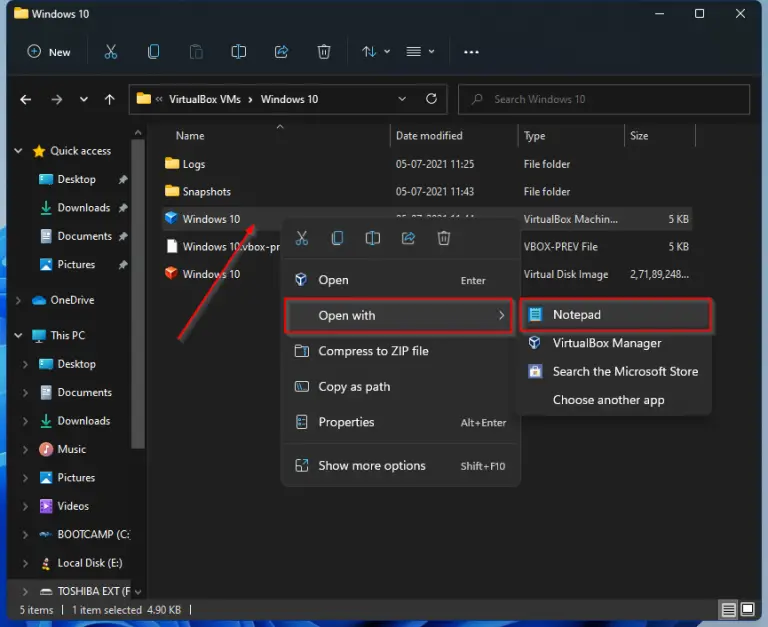The height and width of the screenshot is (627, 768).
Task: Click the Rename icon in the context menu
Action: 373,239
